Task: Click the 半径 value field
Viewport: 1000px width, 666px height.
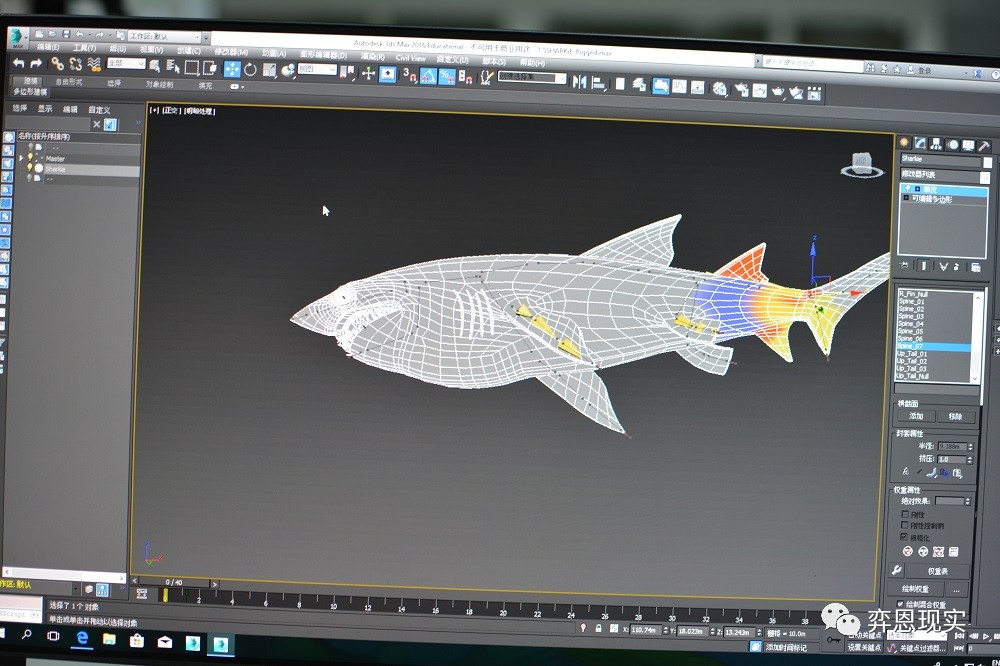Action: click(952, 446)
